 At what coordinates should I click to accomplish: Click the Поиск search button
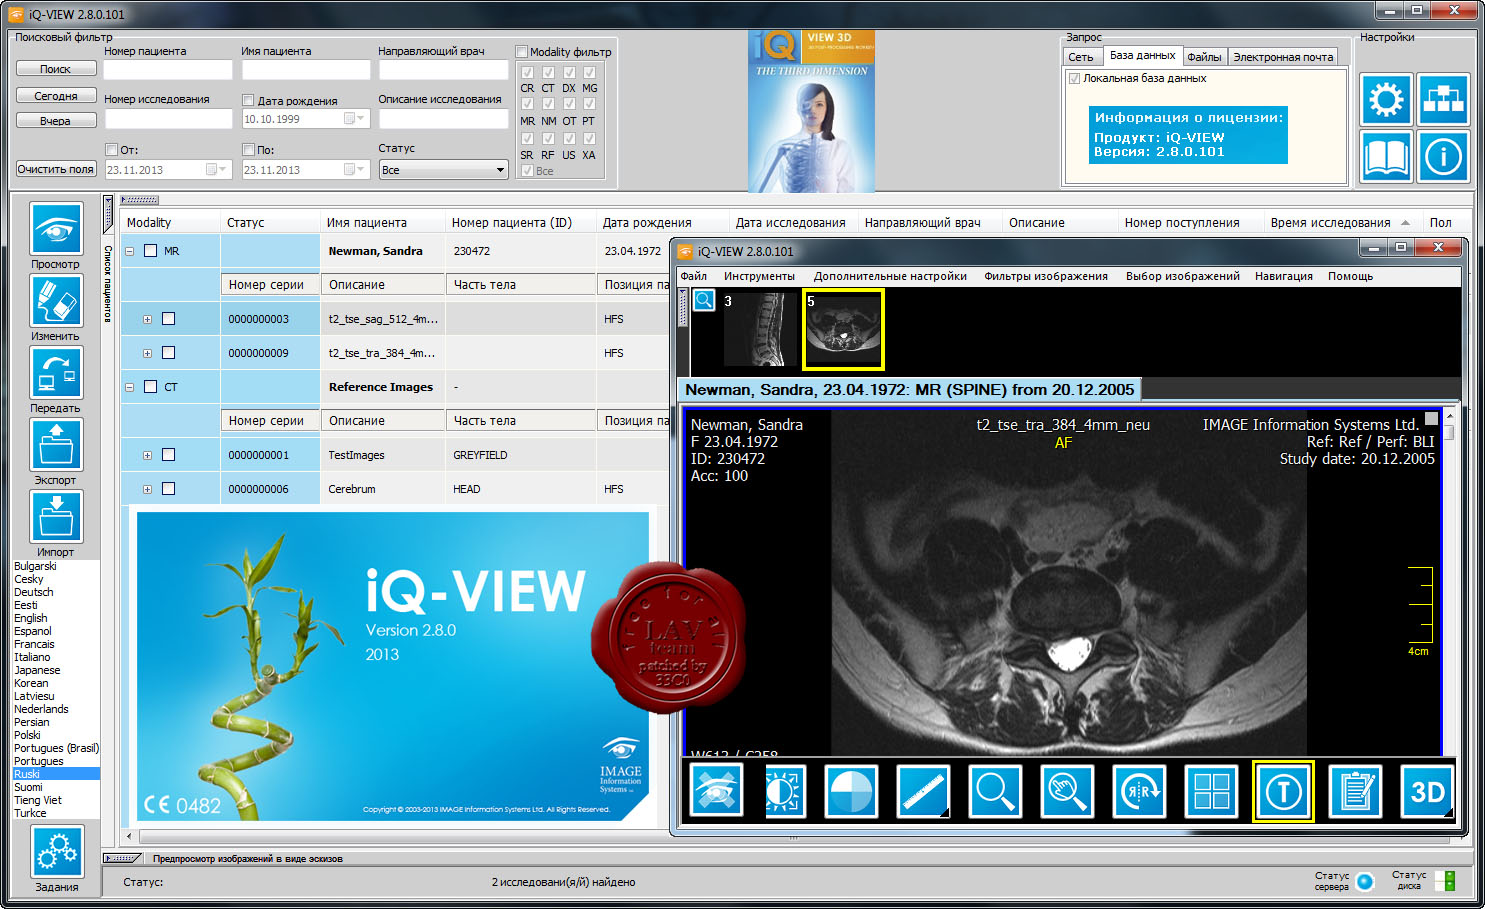pyautogui.click(x=56, y=69)
